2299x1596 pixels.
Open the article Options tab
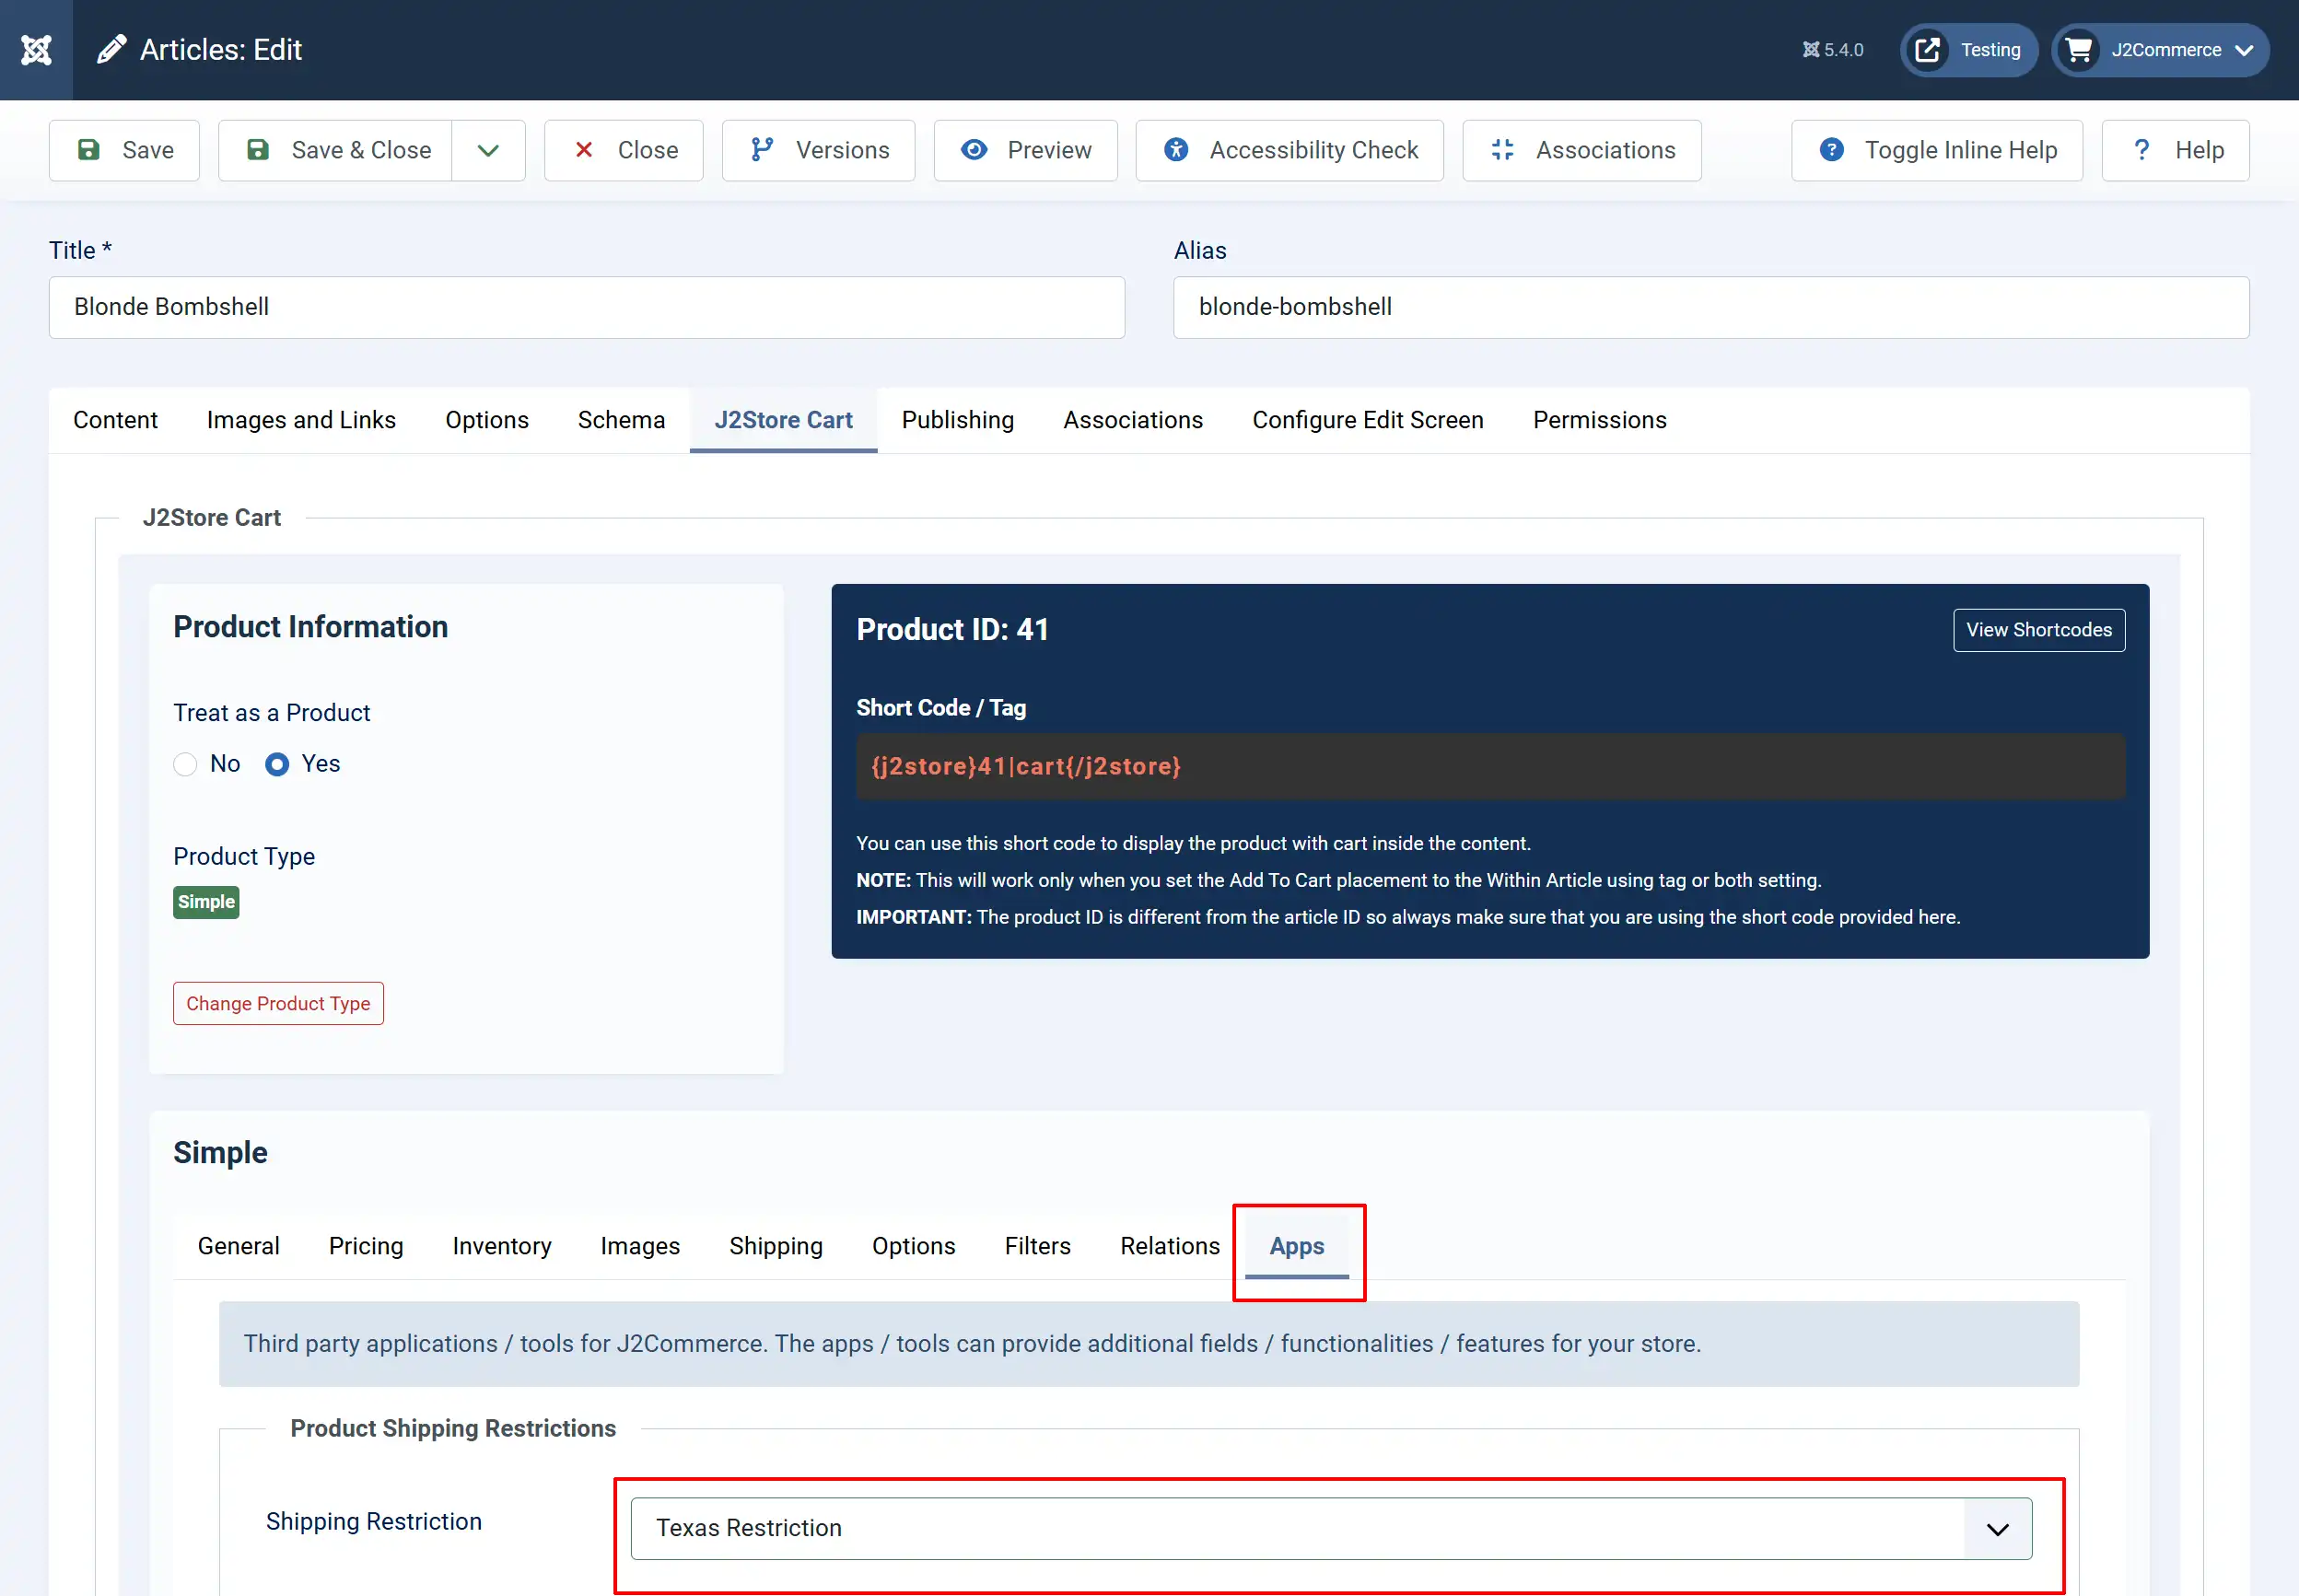pos(487,420)
